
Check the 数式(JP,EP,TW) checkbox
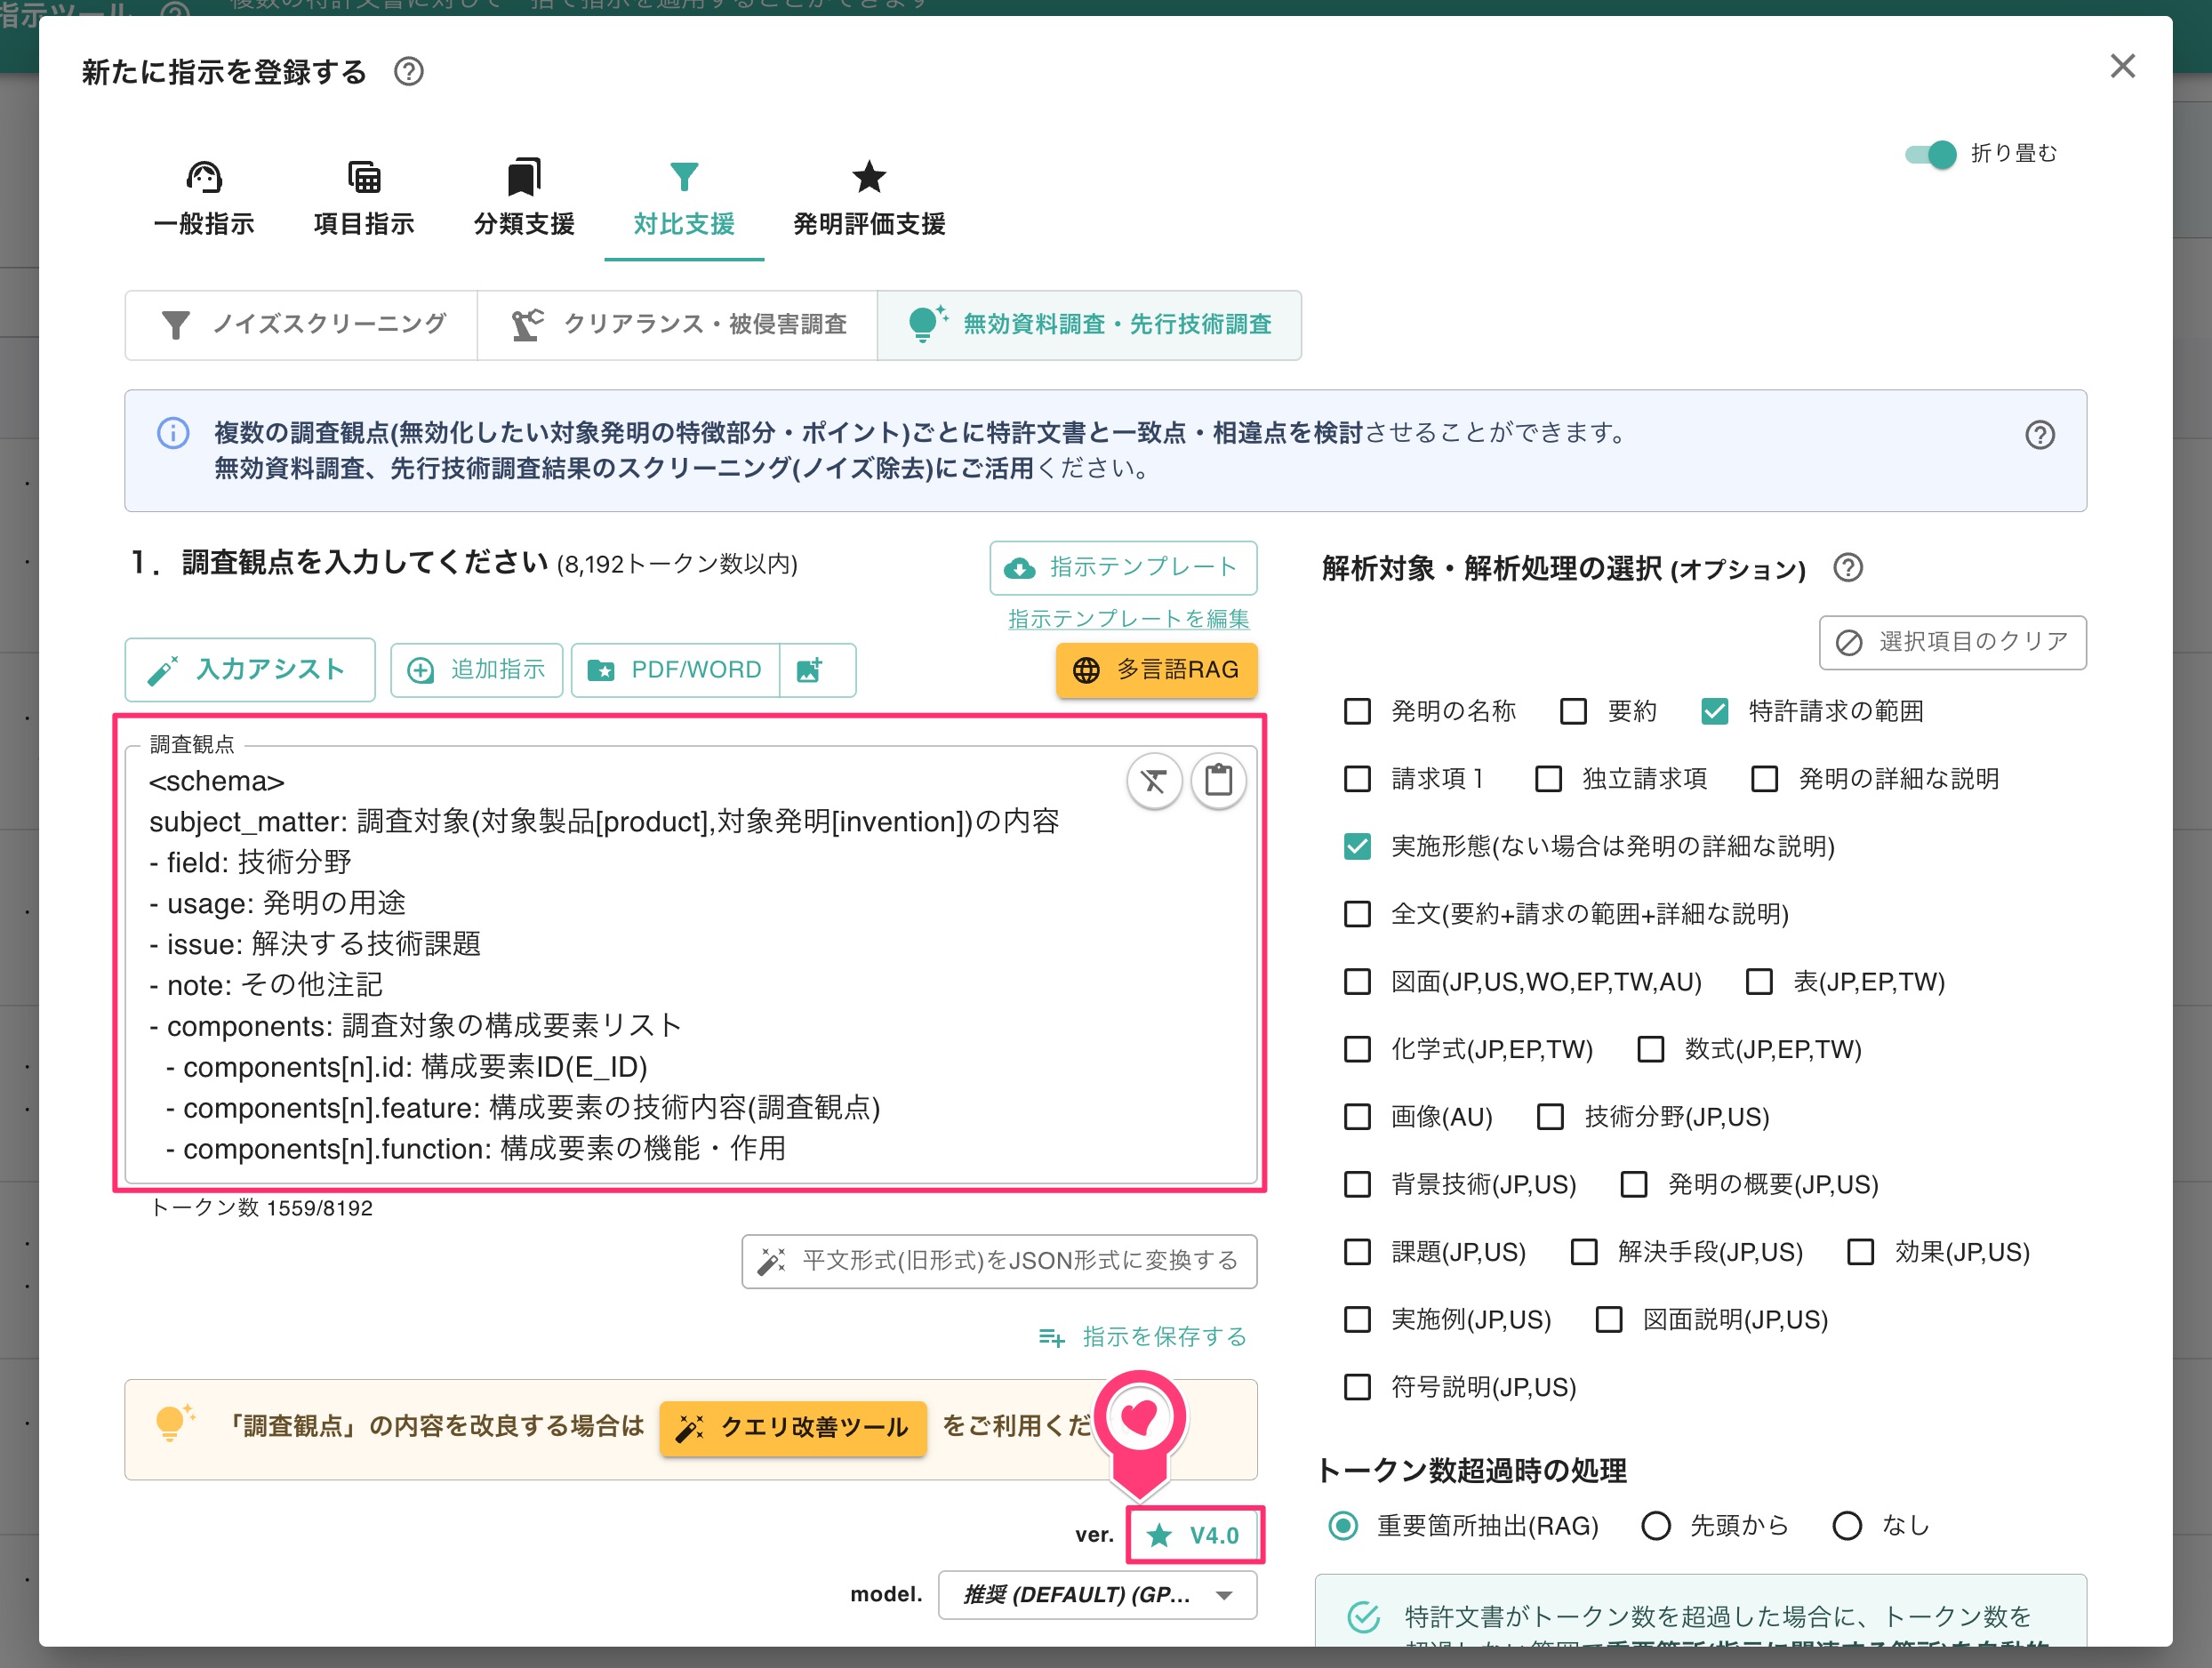[1650, 1050]
